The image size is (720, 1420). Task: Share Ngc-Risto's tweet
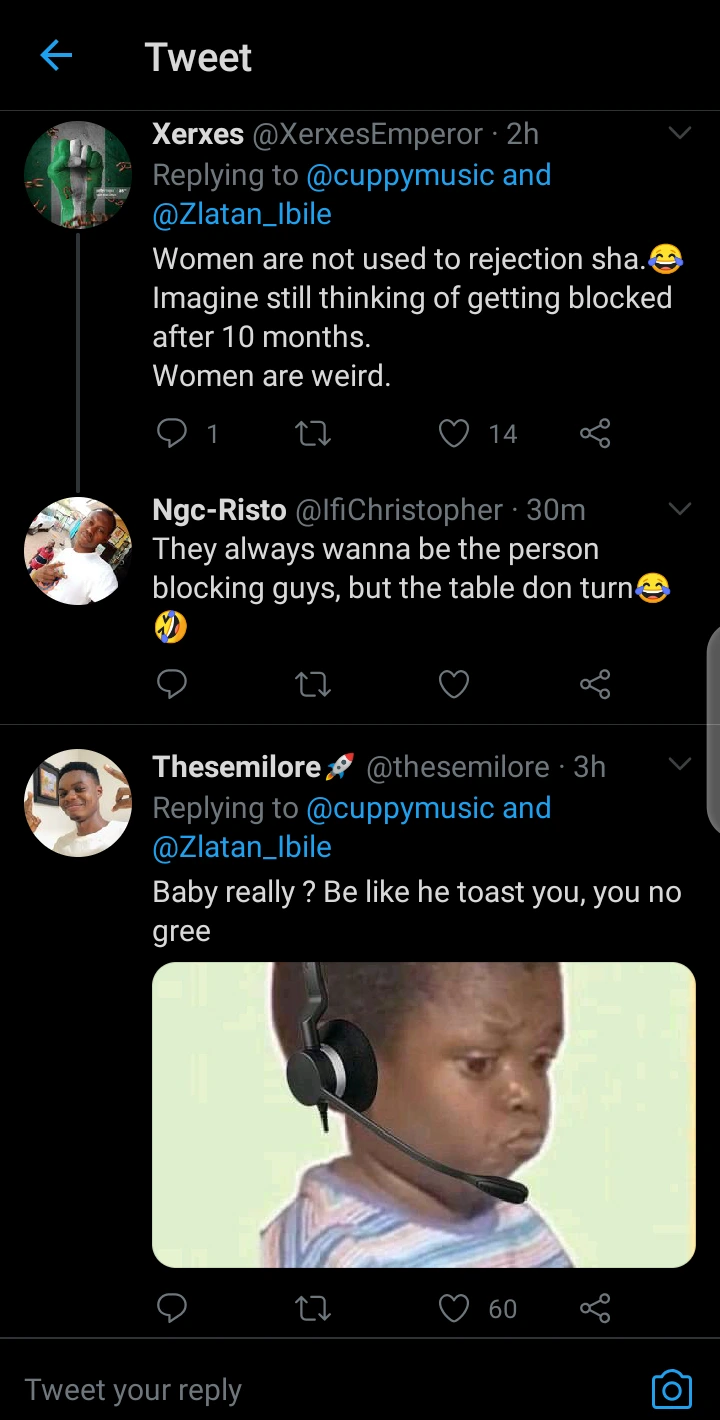(x=595, y=684)
